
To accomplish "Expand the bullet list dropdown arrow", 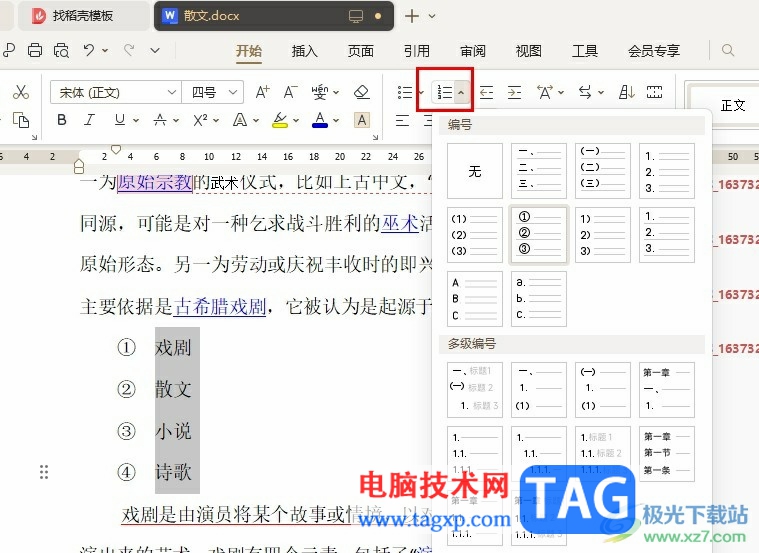I will 421,92.
